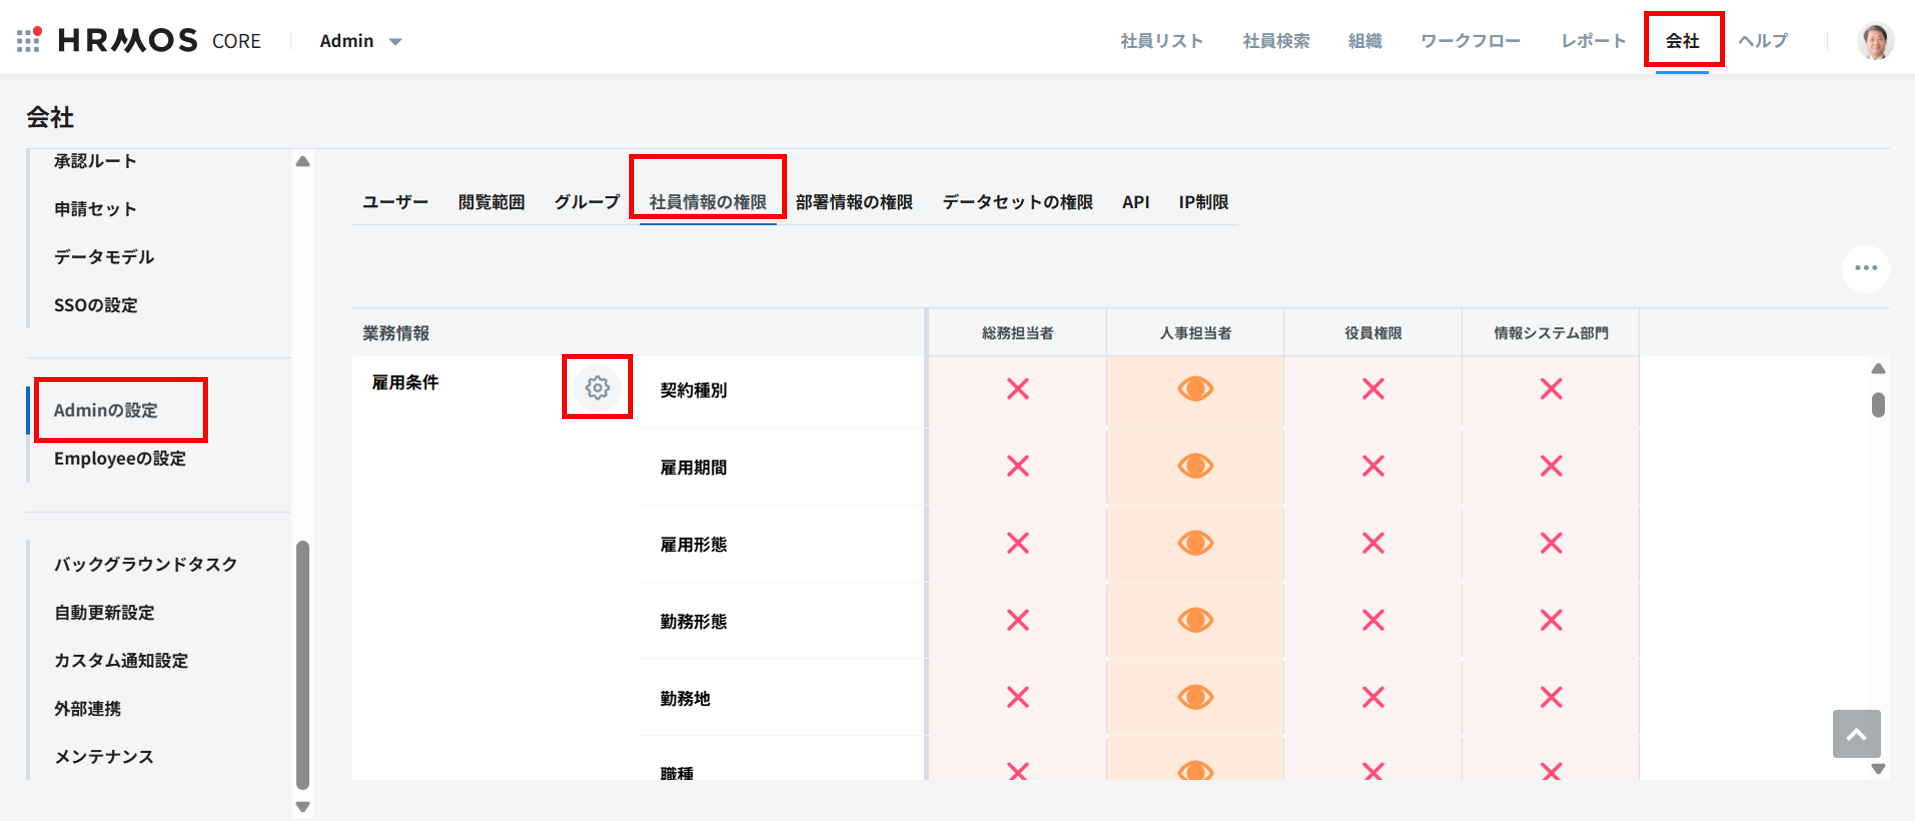Open the three-dots more options menu

[1865, 268]
